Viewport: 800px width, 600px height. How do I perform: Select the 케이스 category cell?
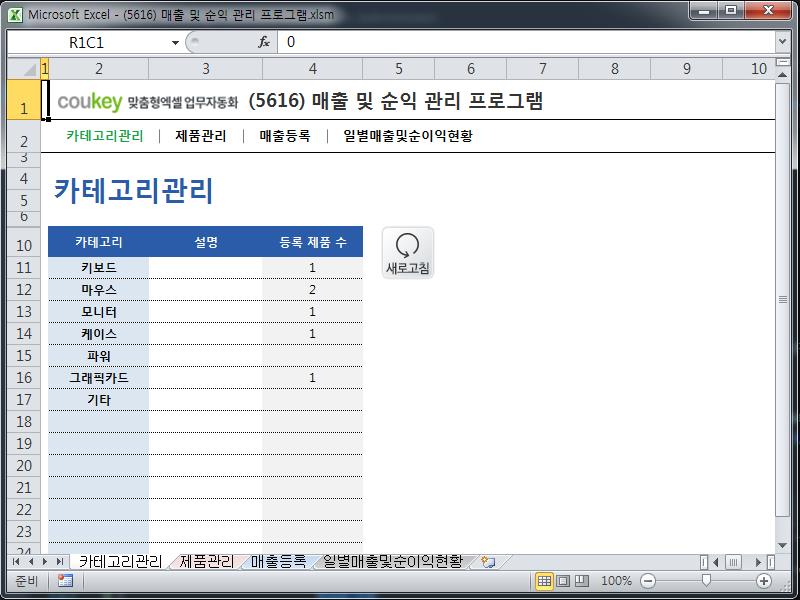pos(98,334)
